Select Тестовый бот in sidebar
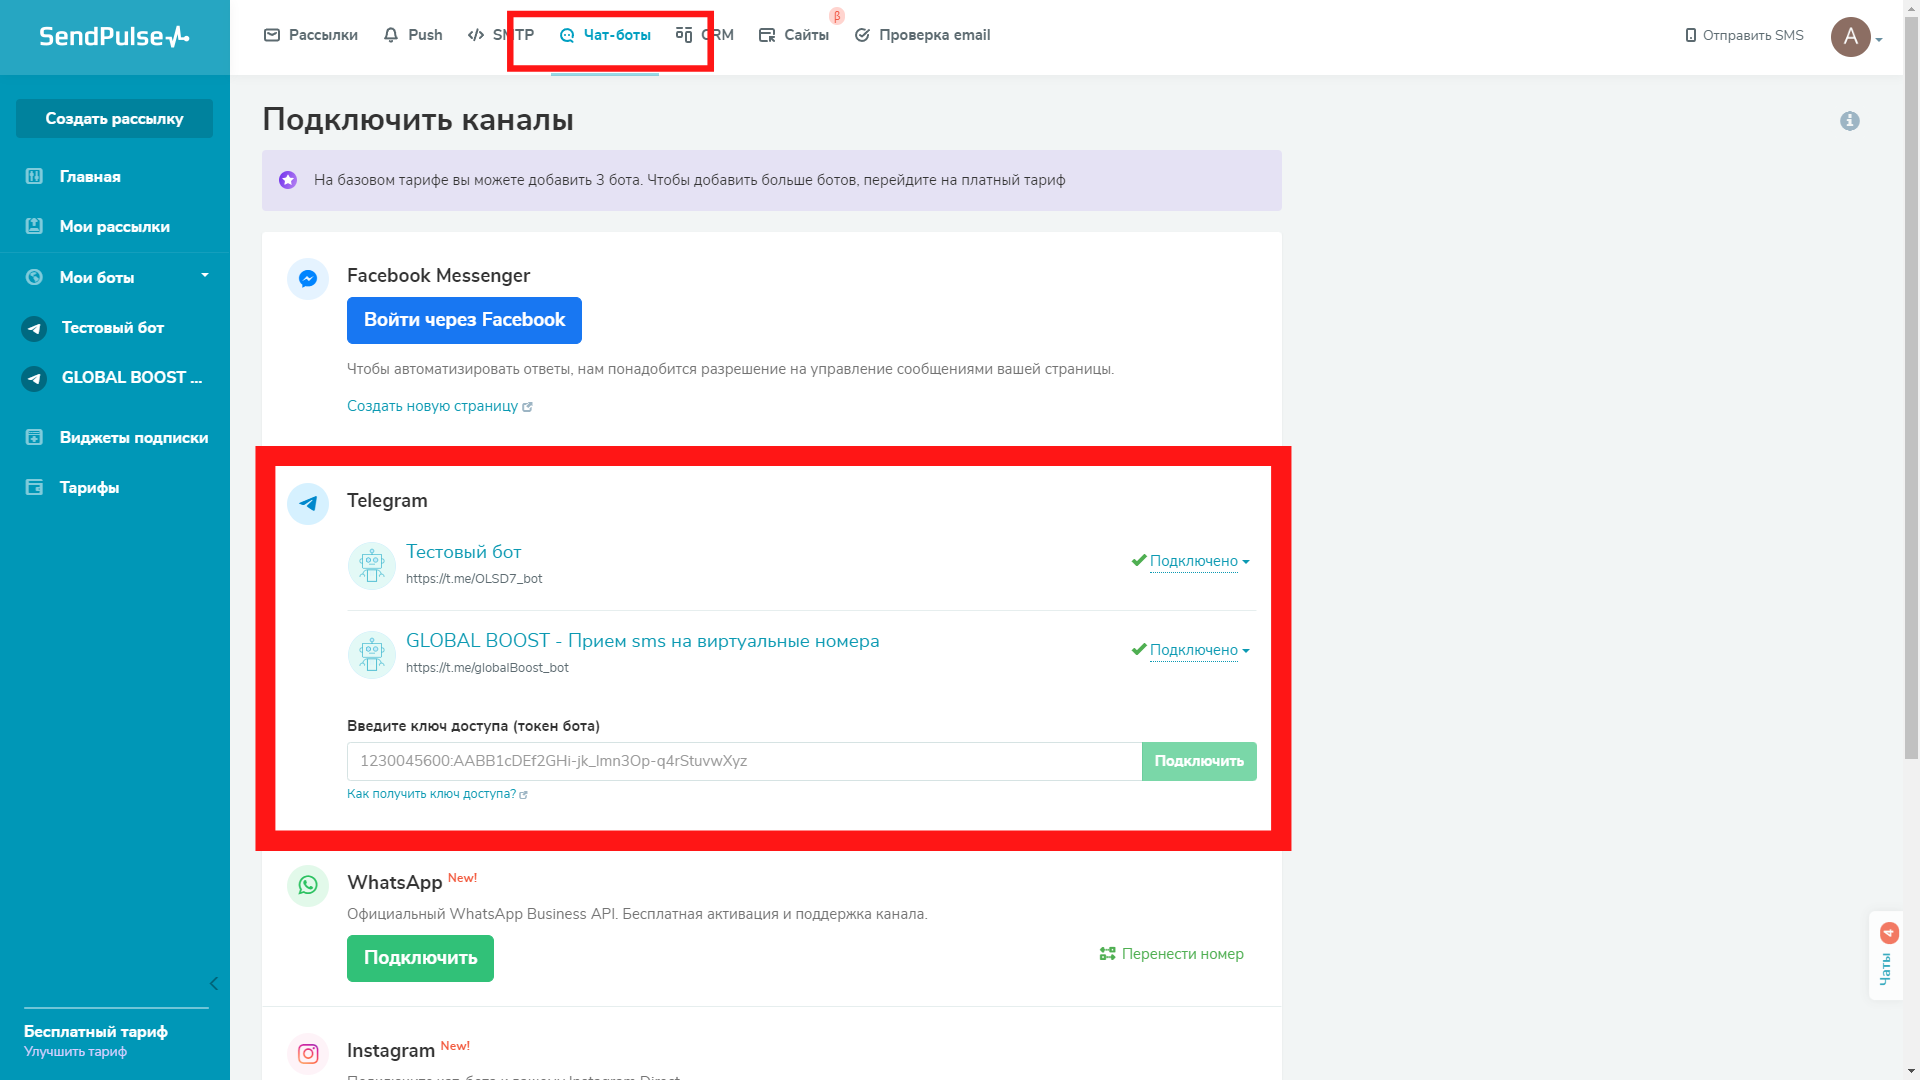Image resolution: width=1920 pixels, height=1080 pixels. 115,328
